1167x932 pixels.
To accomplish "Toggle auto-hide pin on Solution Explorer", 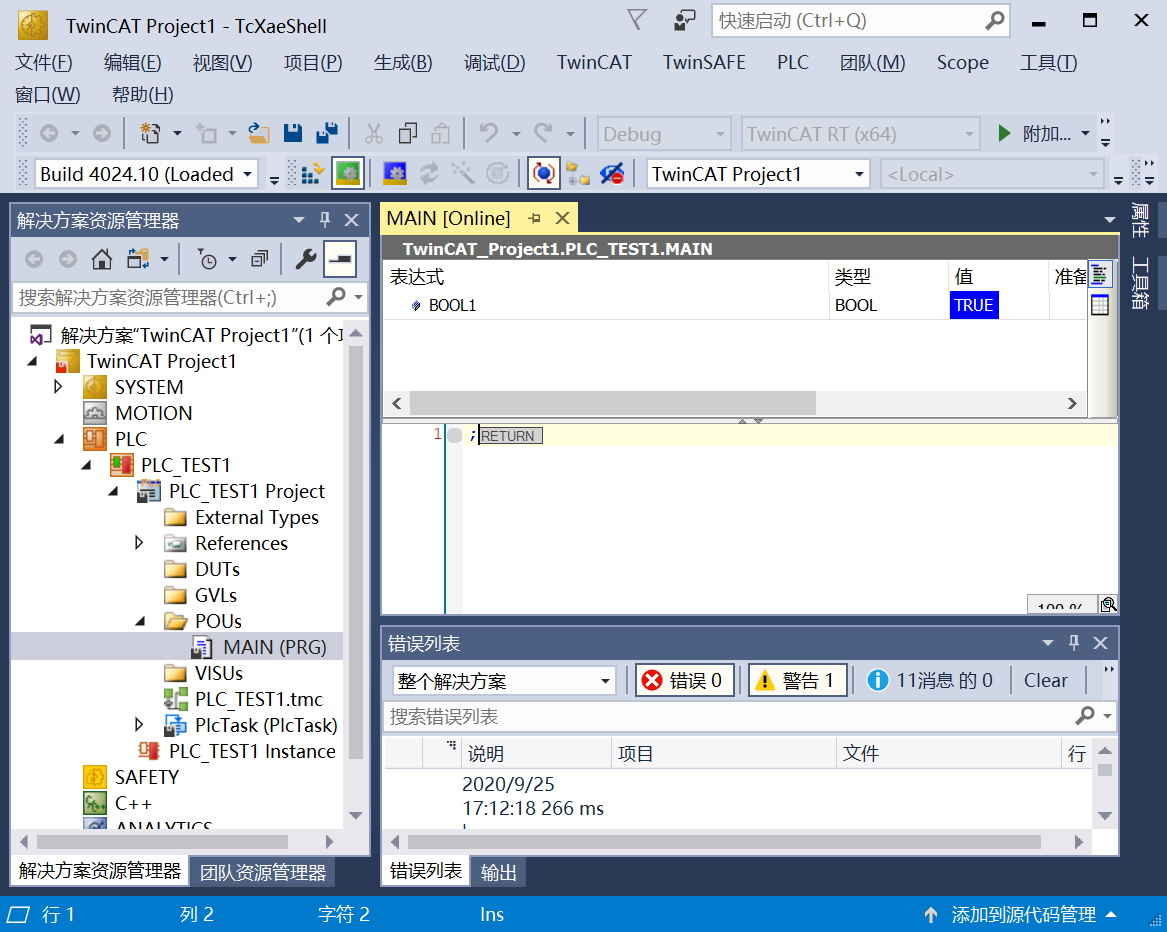I will pos(324,220).
